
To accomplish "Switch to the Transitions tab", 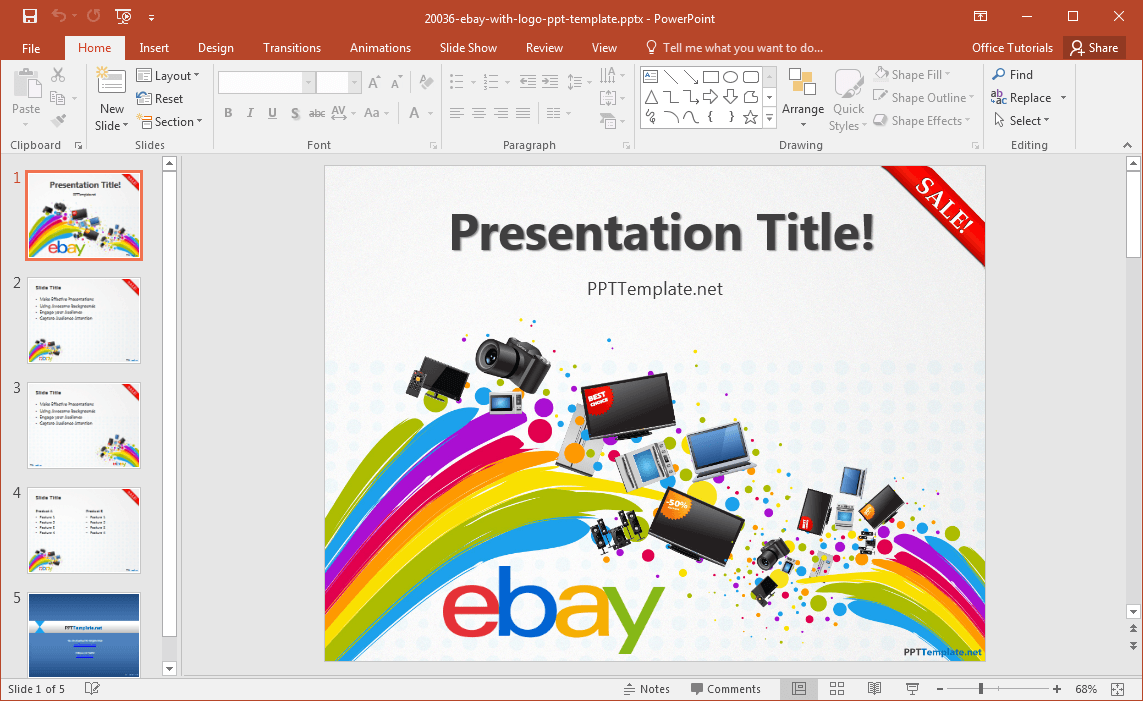I will (292, 48).
